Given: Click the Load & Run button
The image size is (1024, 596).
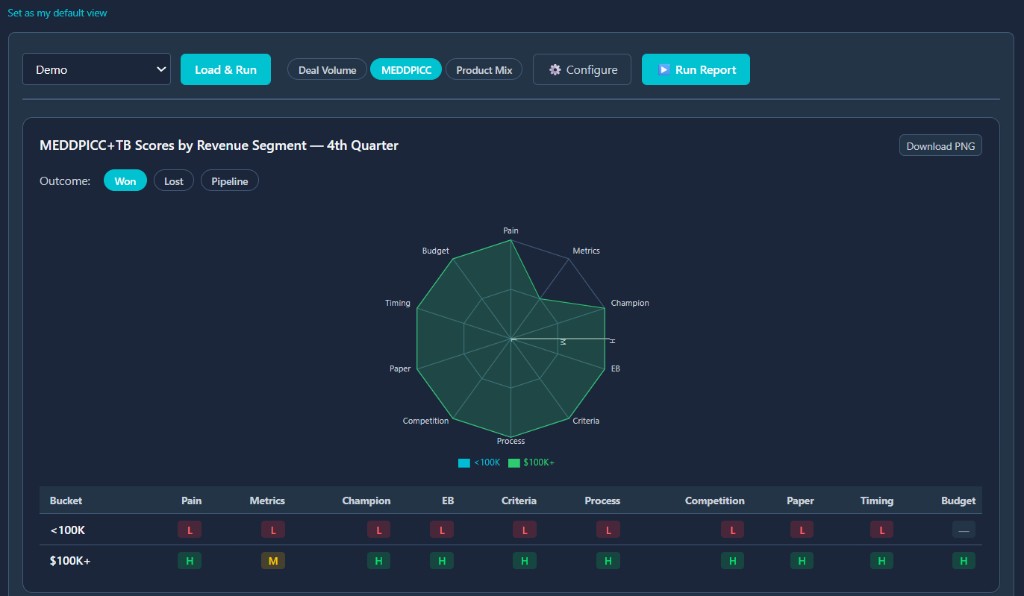Looking at the screenshot, I should 225,69.
